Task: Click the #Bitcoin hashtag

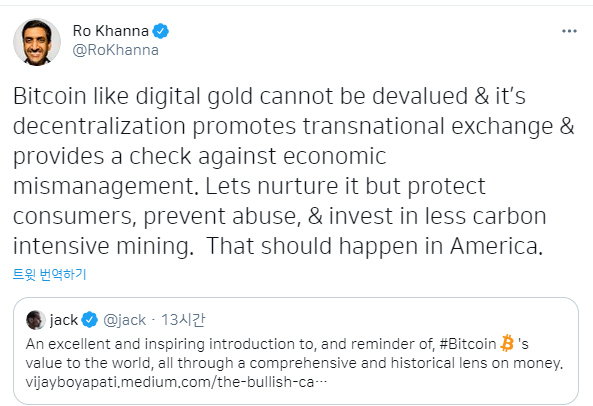Action: pos(468,344)
